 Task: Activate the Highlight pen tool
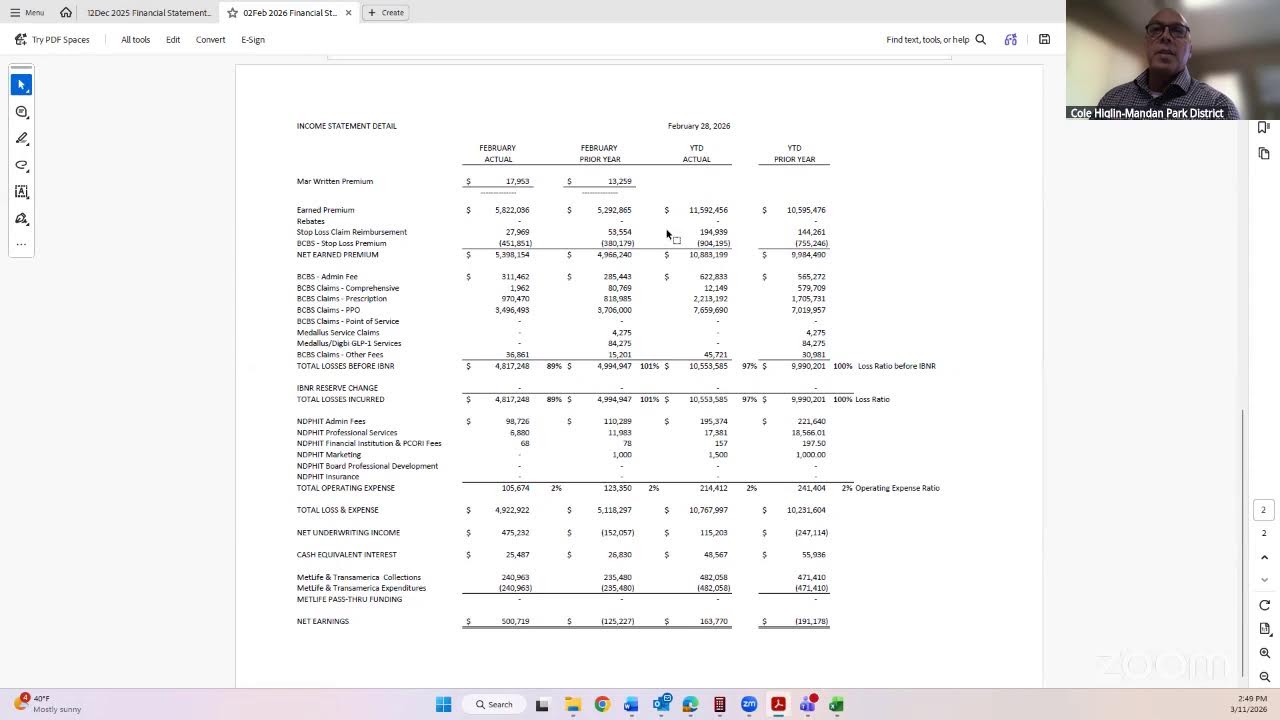pos(22,138)
